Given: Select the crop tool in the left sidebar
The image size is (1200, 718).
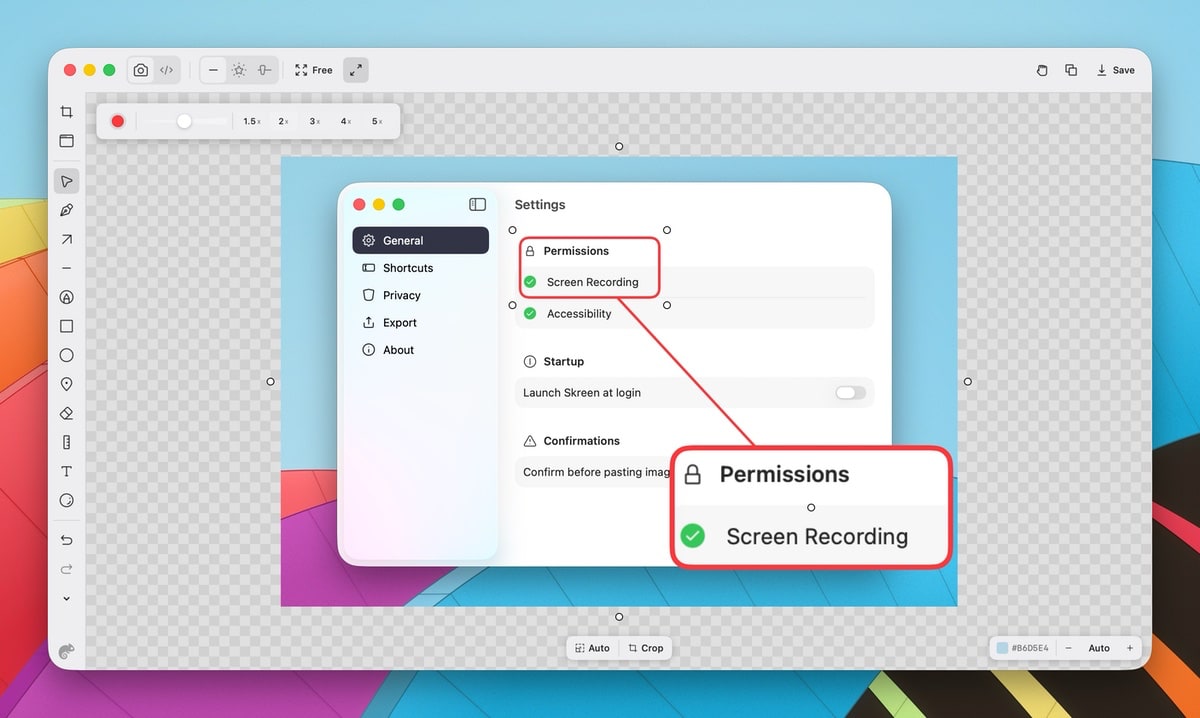Looking at the screenshot, I should (66, 112).
